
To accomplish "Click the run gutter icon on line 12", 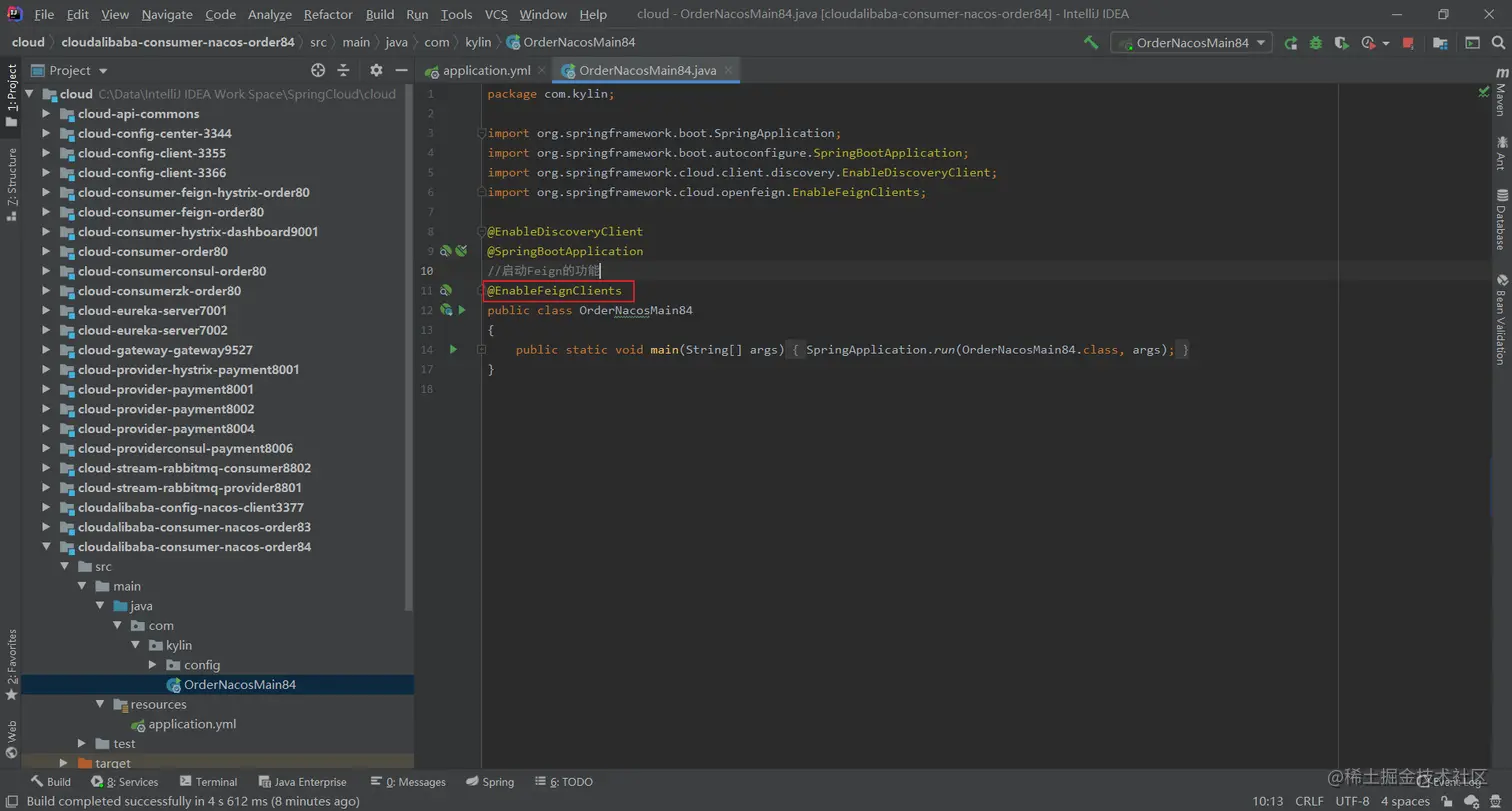I will (462, 310).
